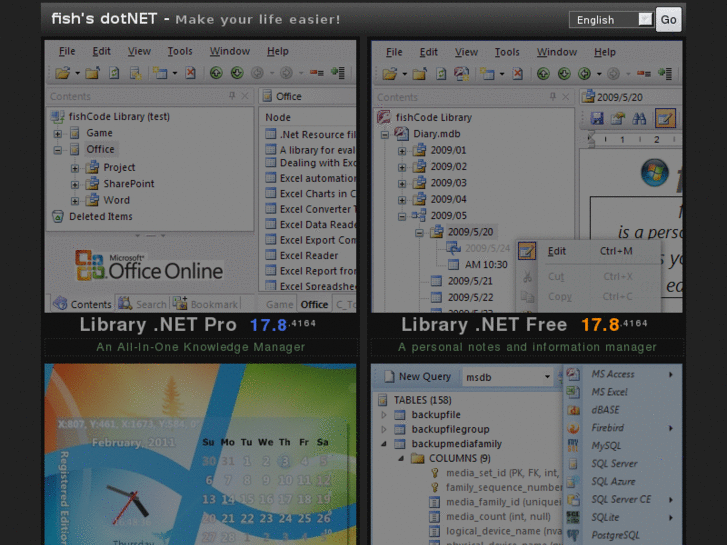727x545 pixels.
Task: Click the save disk icon in 2009/5/20 editor toolbar
Action: coord(597,118)
